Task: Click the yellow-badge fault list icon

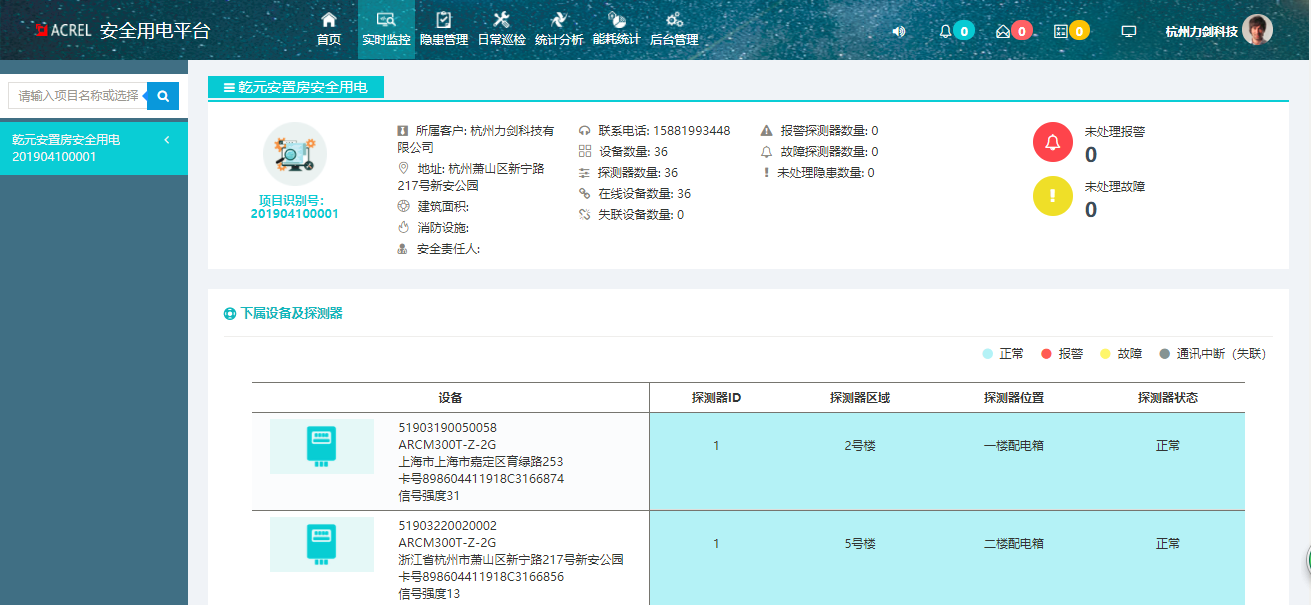Action: click(1061, 31)
